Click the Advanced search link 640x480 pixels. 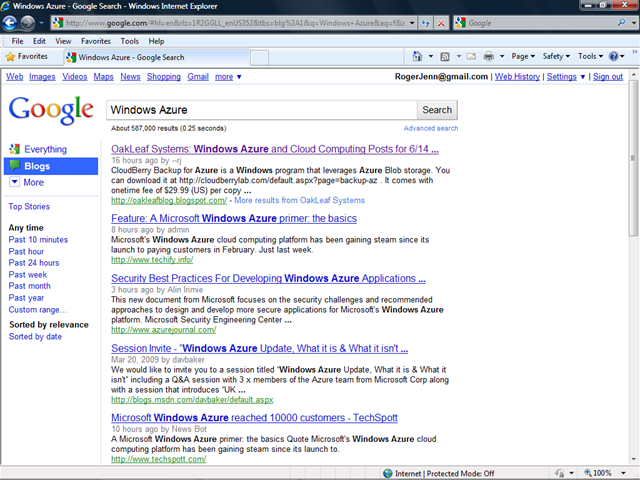pos(431,128)
